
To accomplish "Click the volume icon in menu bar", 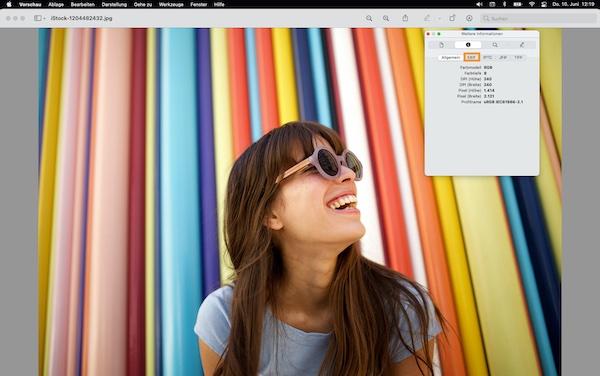I will click(x=479, y=5).
